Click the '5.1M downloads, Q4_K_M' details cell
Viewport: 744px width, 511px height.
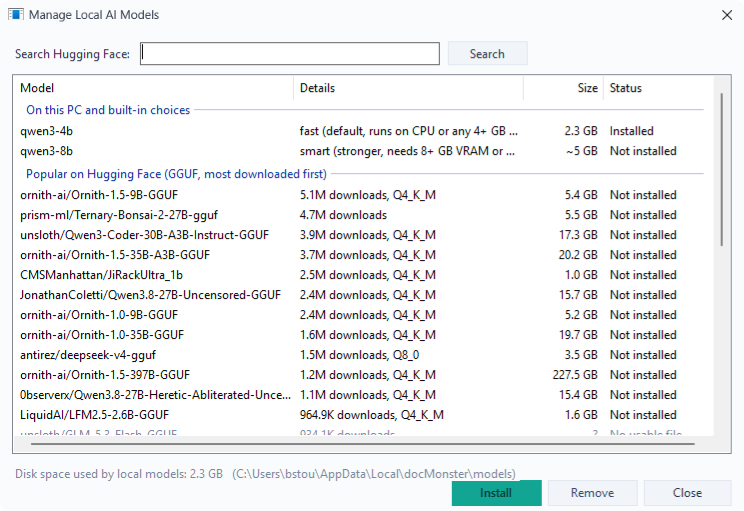[368, 195]
